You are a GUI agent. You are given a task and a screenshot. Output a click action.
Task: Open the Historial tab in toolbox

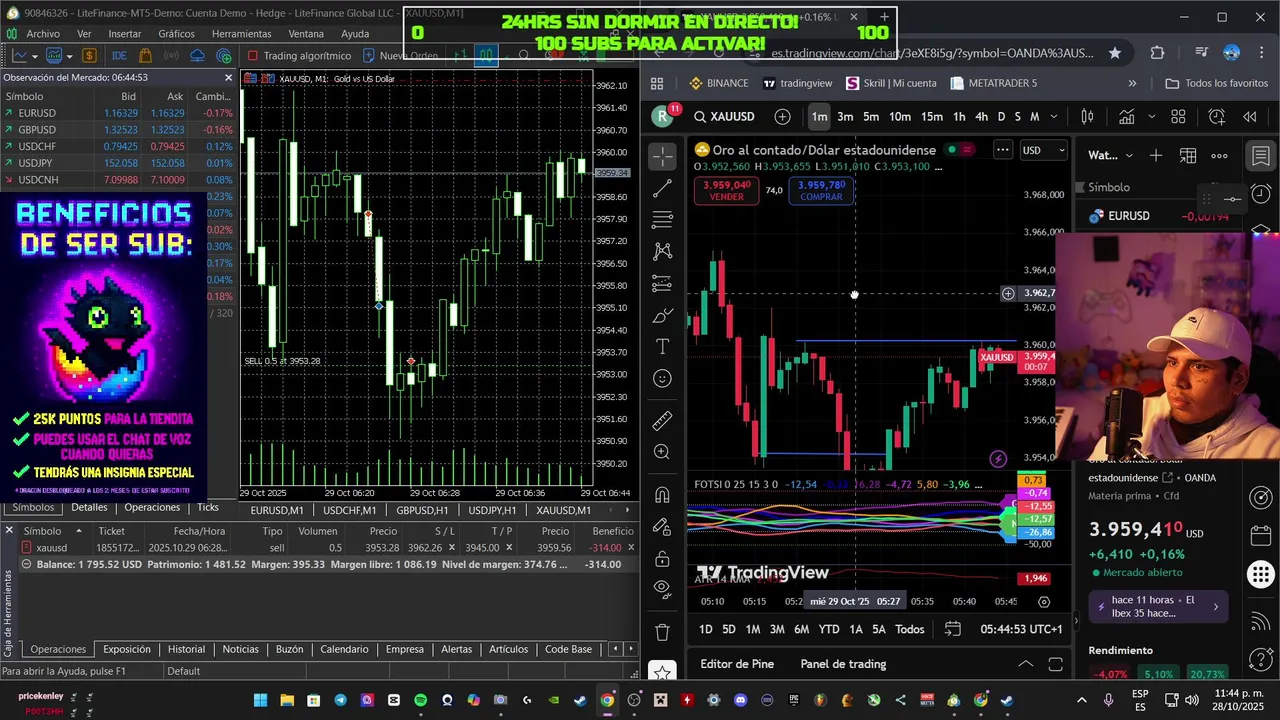click(x=186, y=649)
